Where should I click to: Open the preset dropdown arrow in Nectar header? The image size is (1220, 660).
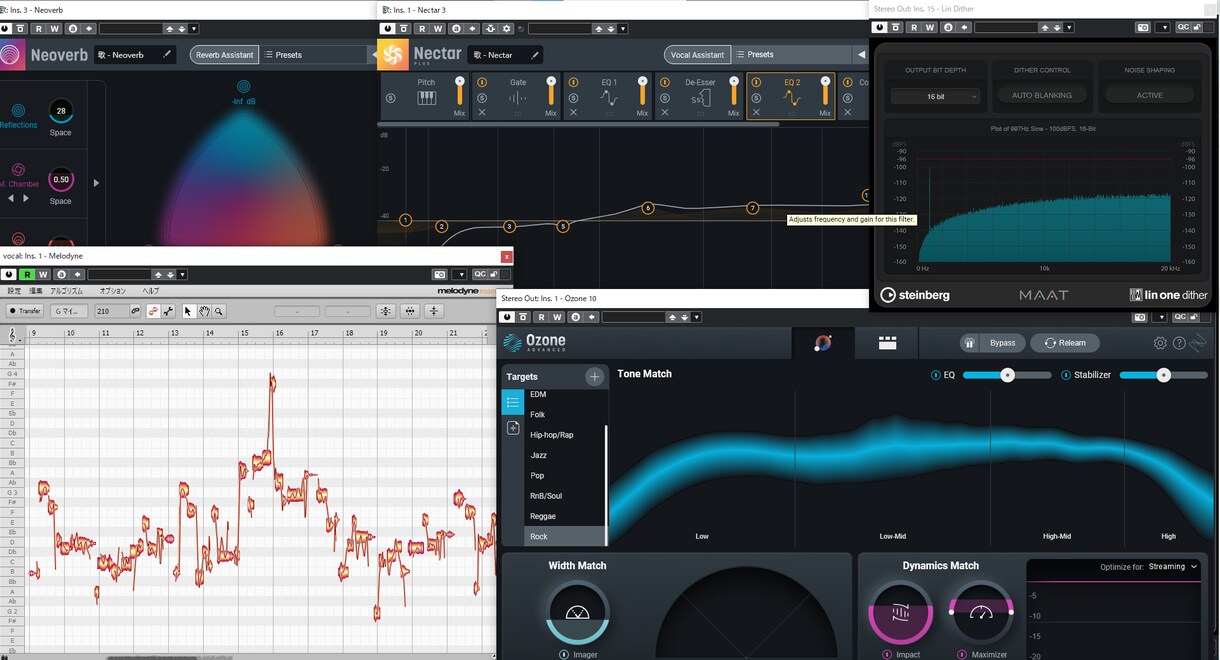621,29
